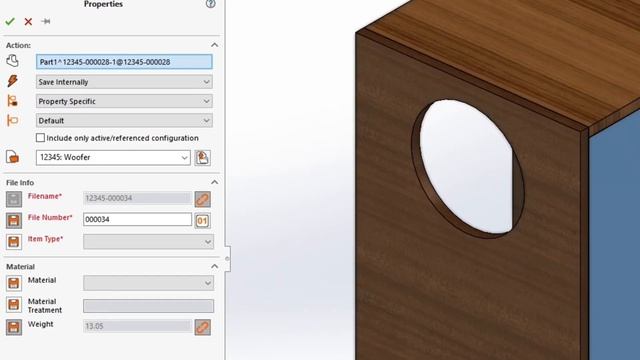Click the project folder icon beside Woofer
640x360 pixels.
(13, 157)
